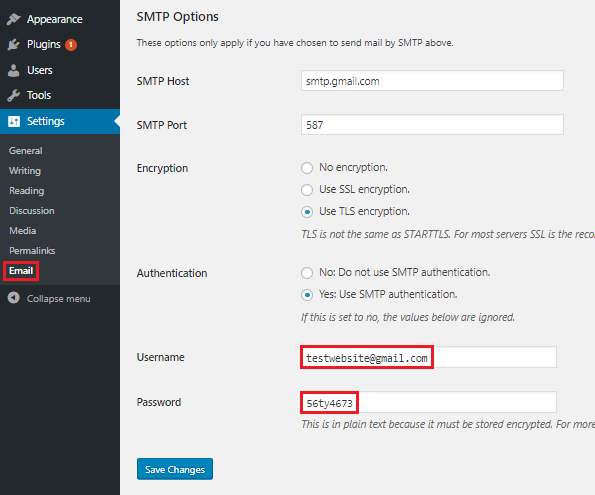Go to Email settings submenu

pos(21,271)
